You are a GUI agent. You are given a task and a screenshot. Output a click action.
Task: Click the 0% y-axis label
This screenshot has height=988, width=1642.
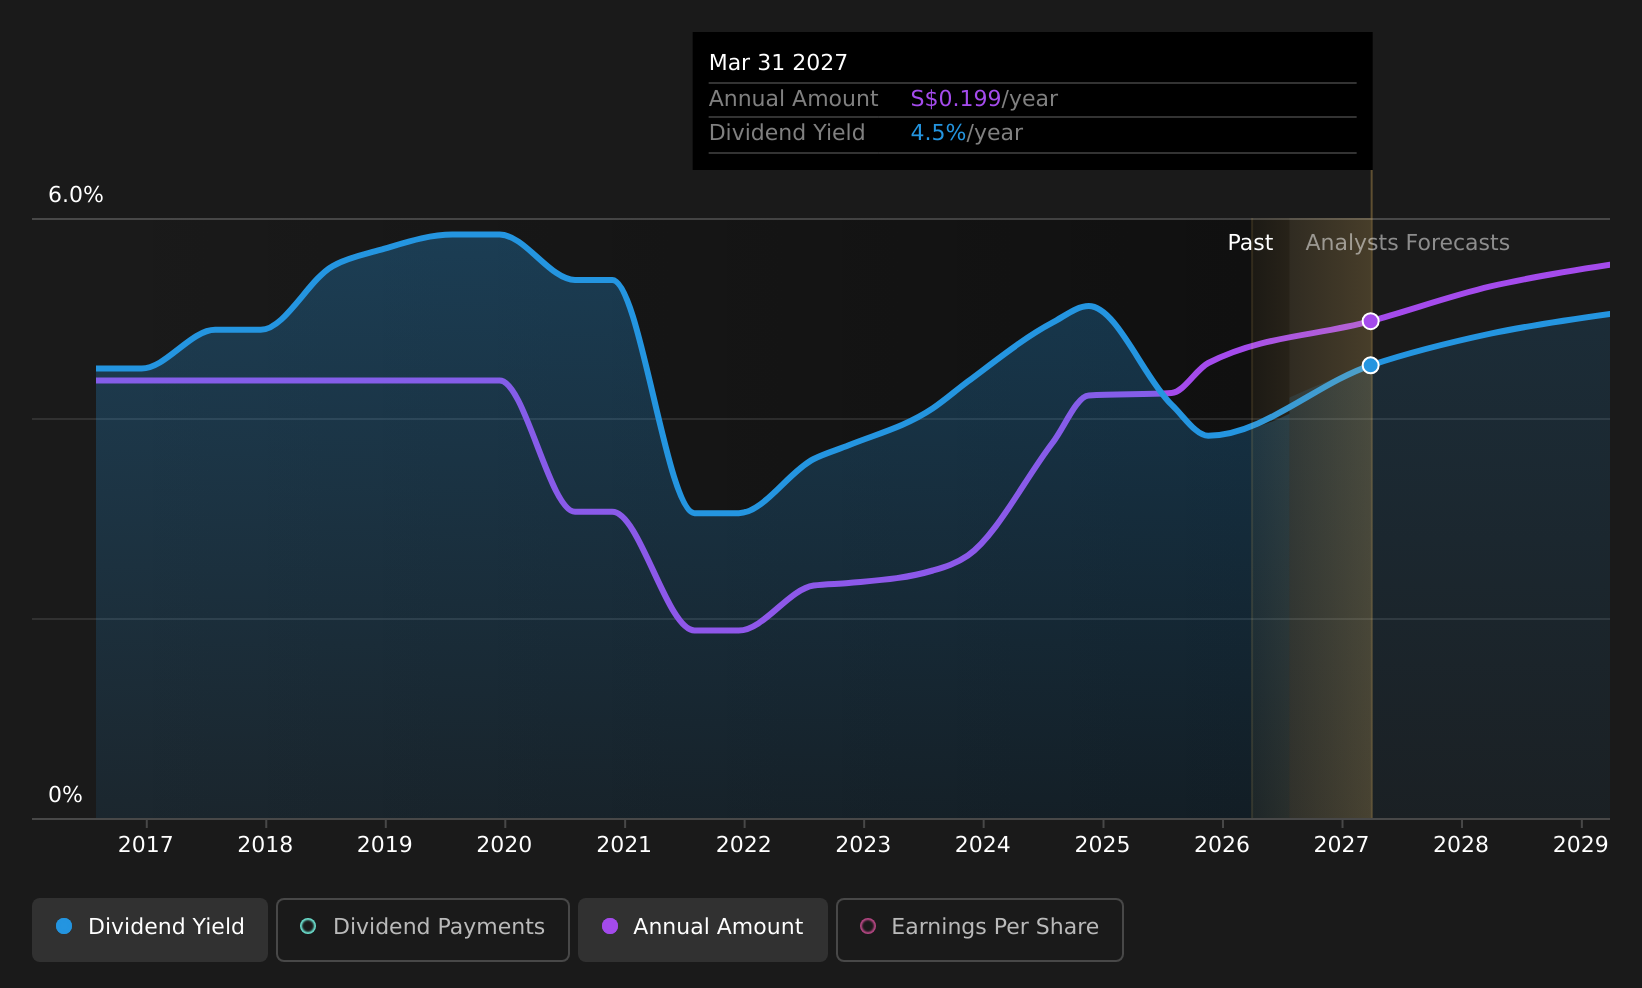65,795
